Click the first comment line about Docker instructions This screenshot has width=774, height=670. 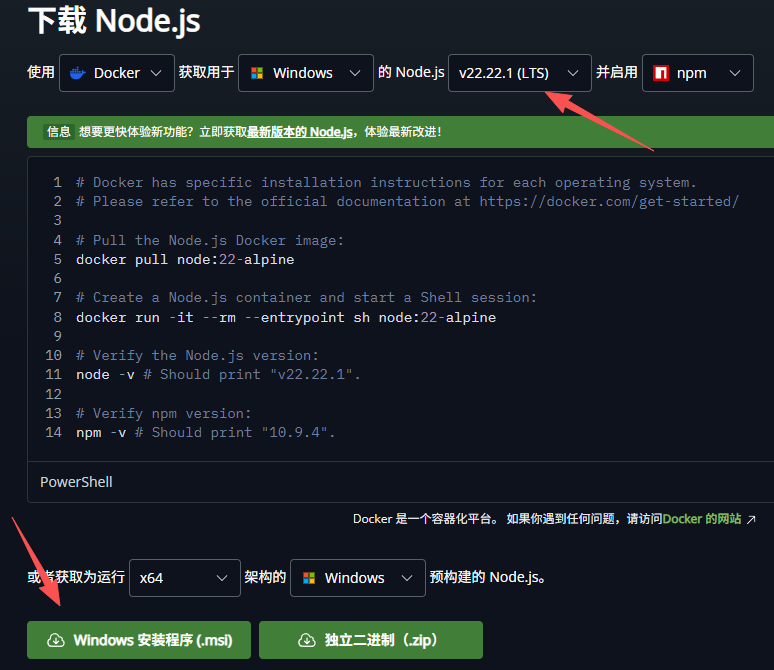pos(386,183)
